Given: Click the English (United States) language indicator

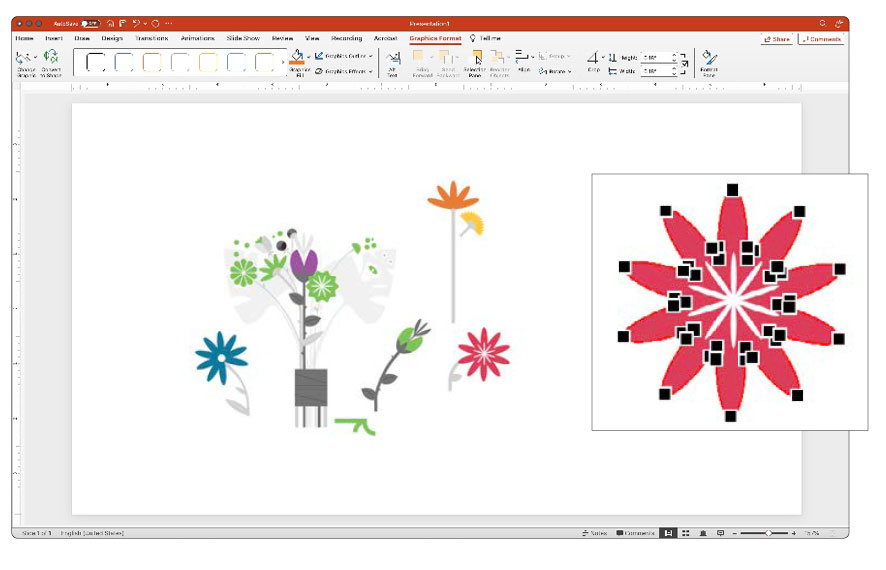Looking at the screenshot, I should (x=92, y=533).
